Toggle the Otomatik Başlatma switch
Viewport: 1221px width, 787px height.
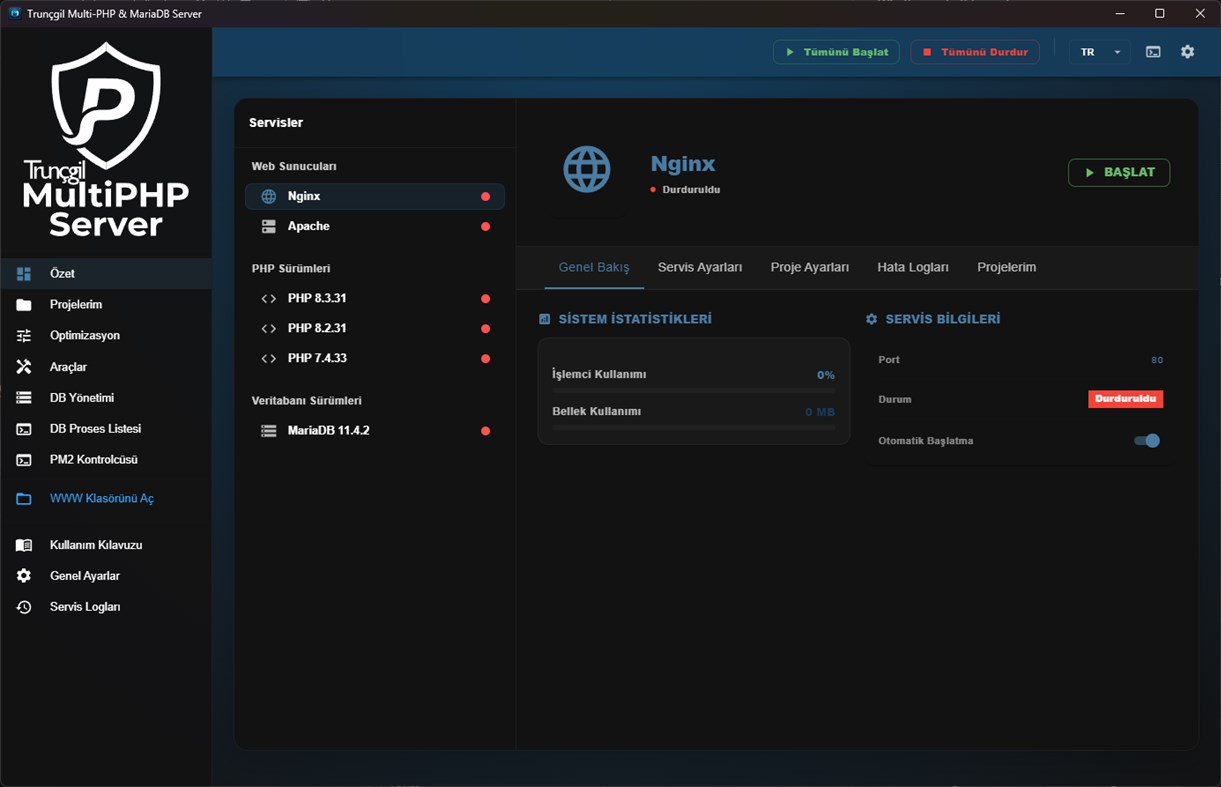click(1147, 441)
